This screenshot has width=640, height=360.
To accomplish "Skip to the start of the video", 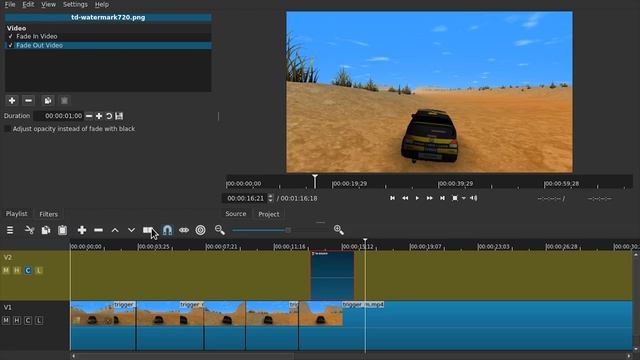I will point(392,198).
